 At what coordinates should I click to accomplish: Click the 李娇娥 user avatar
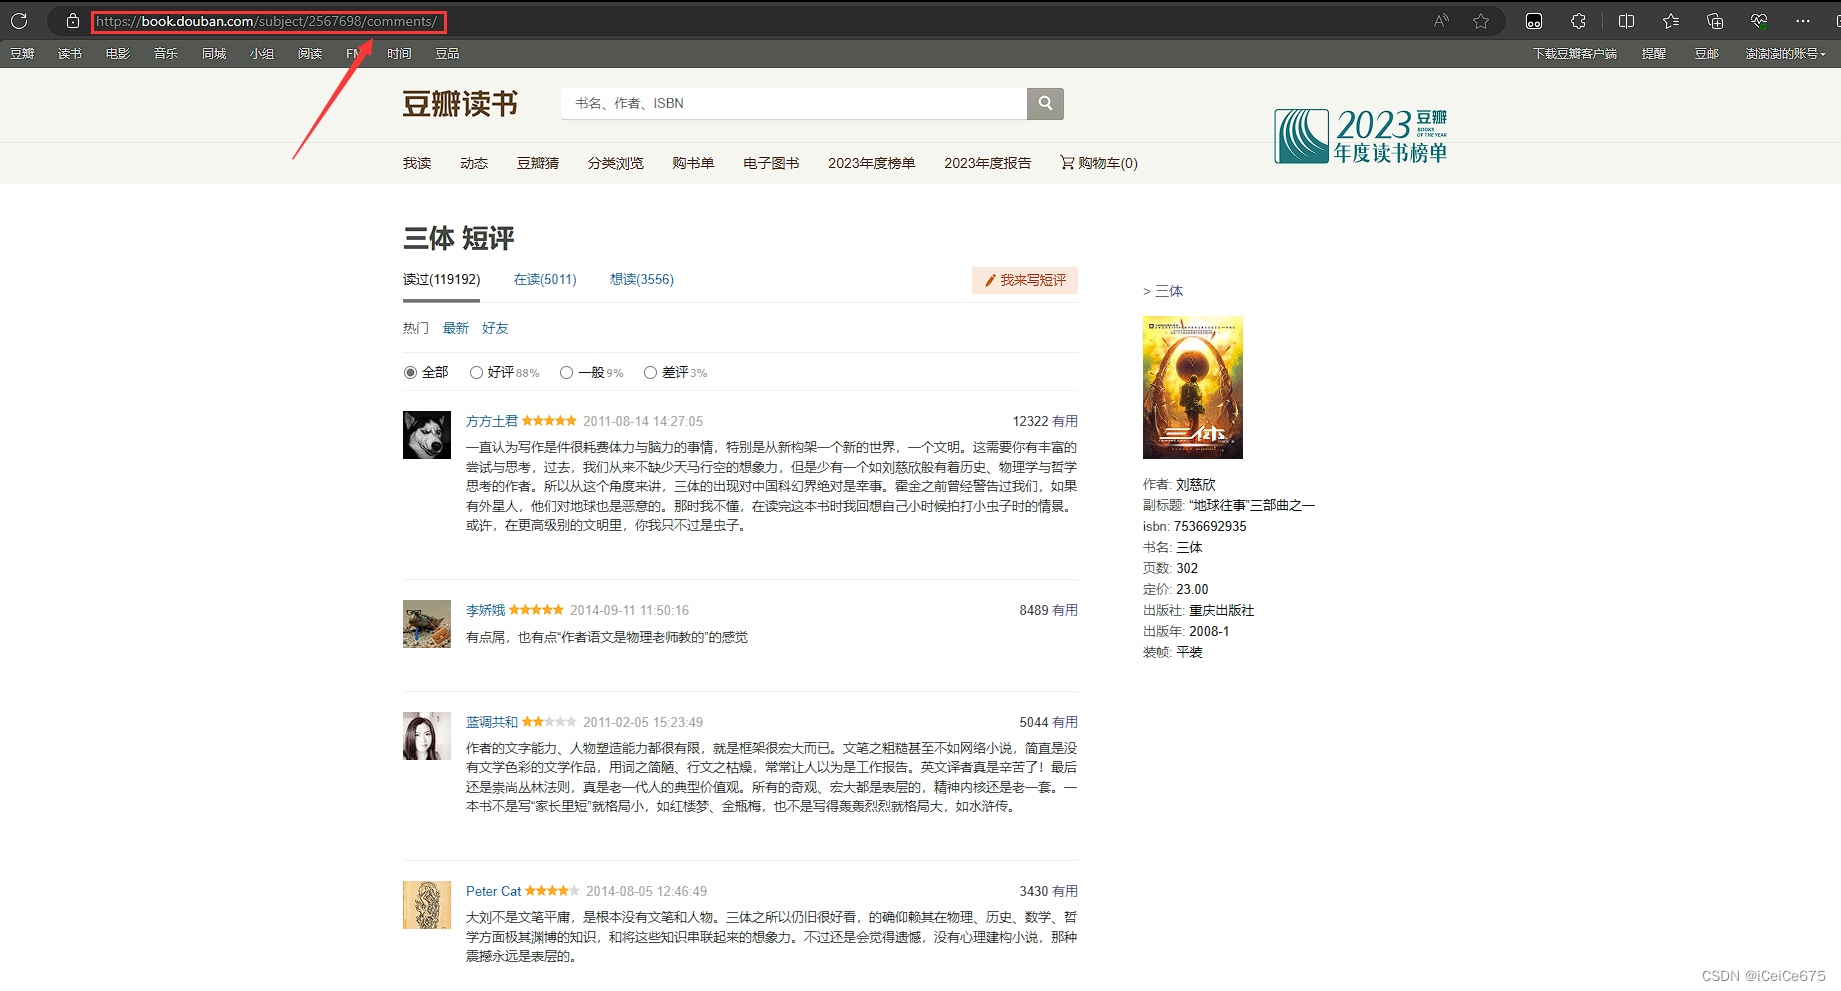point(427,624)
